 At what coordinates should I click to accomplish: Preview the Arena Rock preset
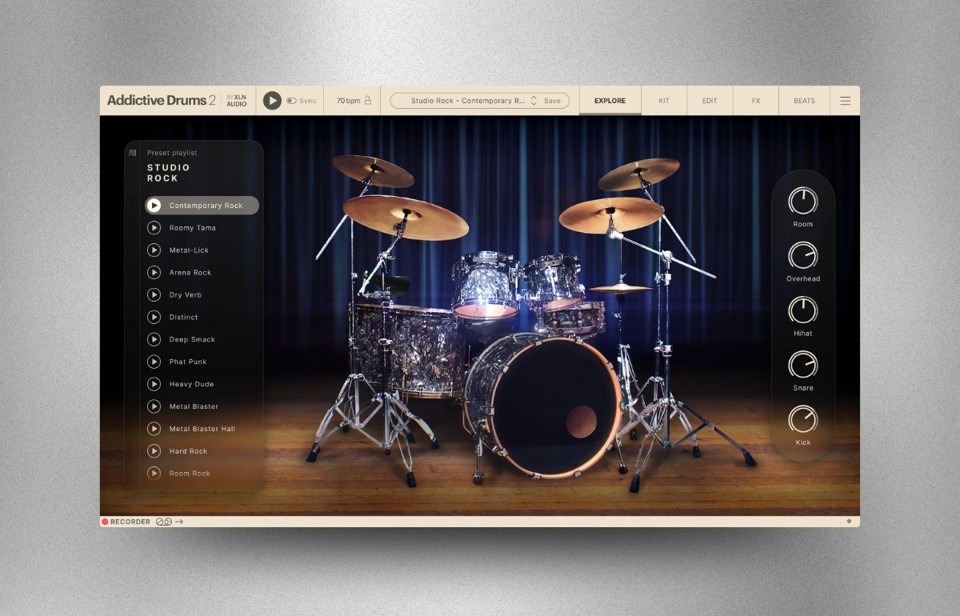coord(154,272)
